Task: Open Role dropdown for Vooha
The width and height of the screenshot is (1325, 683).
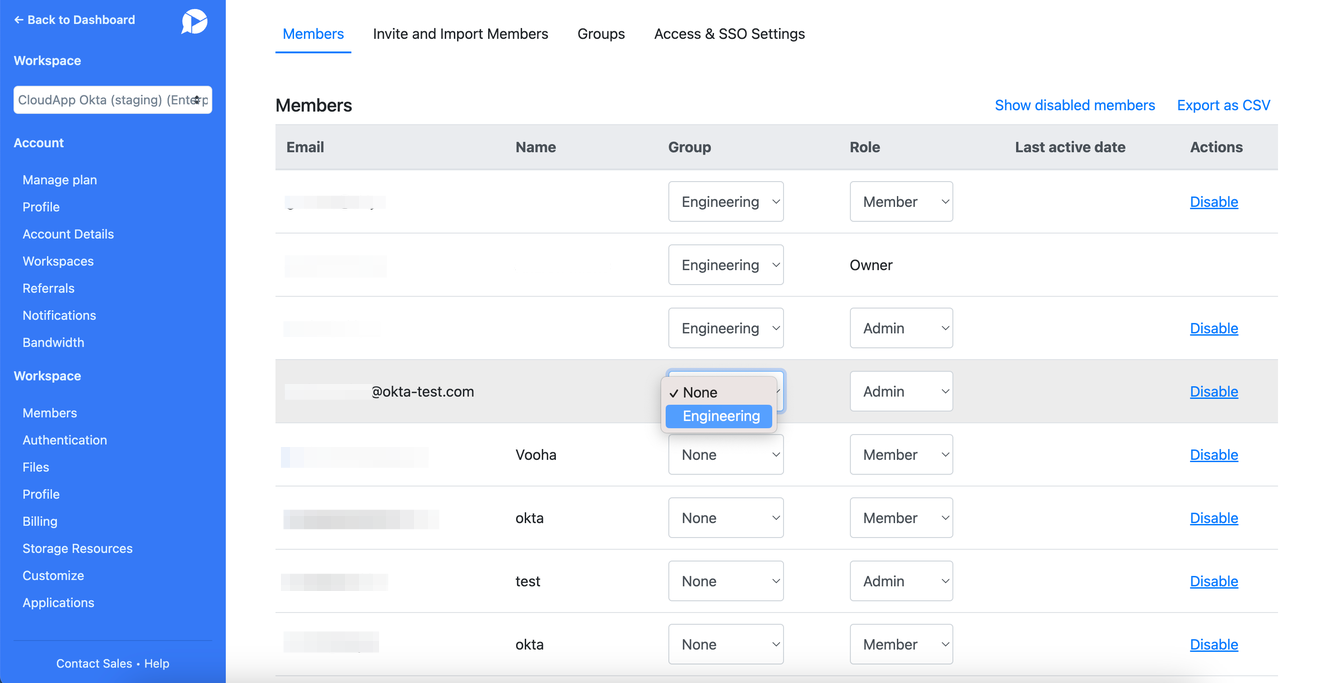Action: (901, 455)
